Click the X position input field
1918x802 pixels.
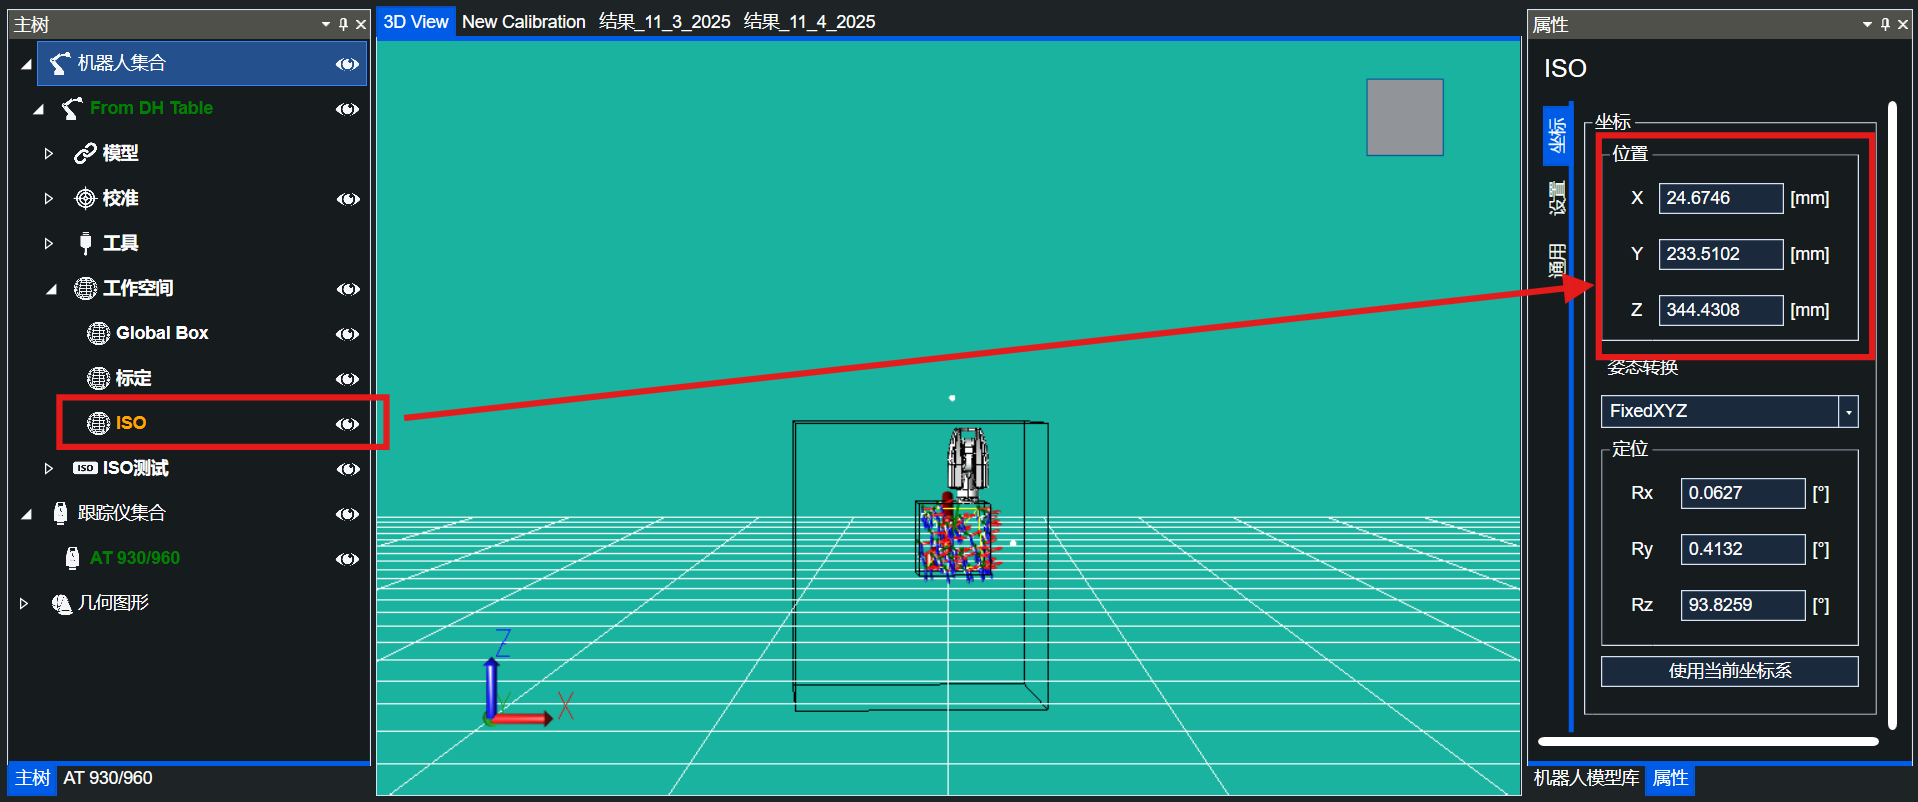1719,198
